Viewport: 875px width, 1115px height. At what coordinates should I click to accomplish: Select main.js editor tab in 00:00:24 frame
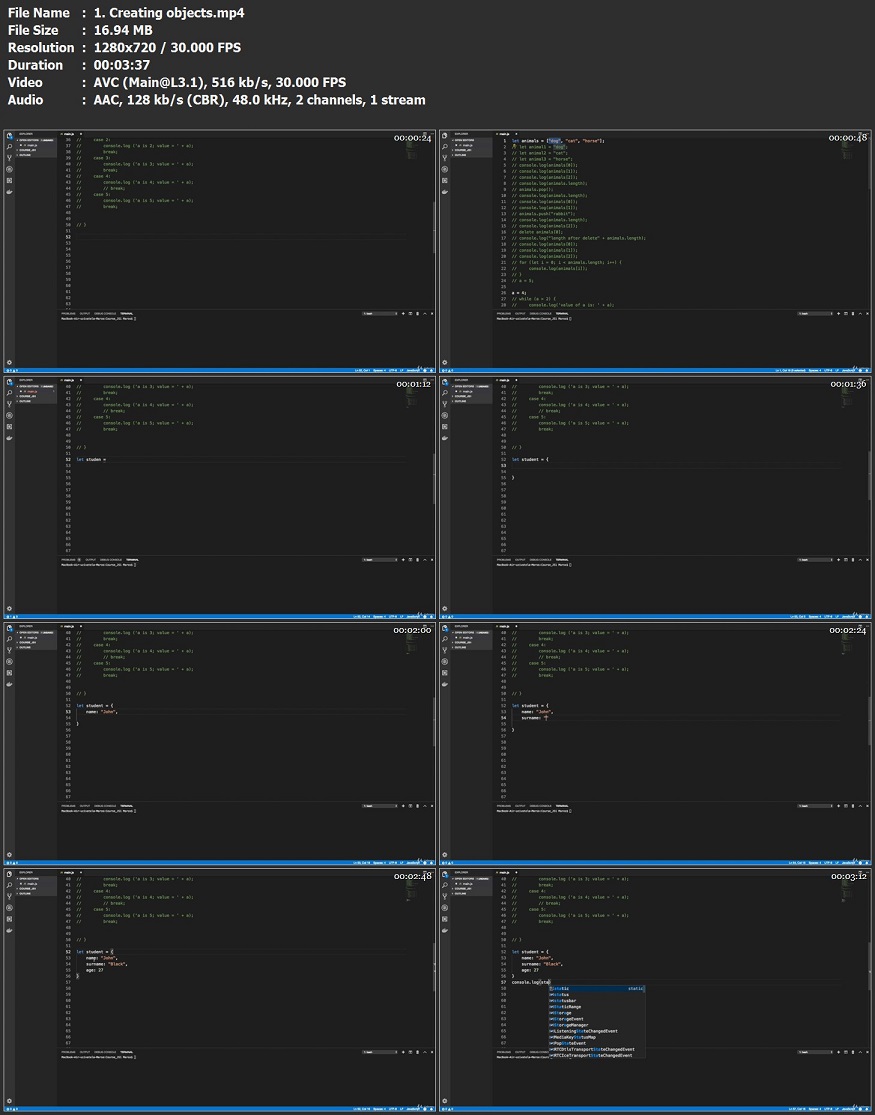coord(71,134)
